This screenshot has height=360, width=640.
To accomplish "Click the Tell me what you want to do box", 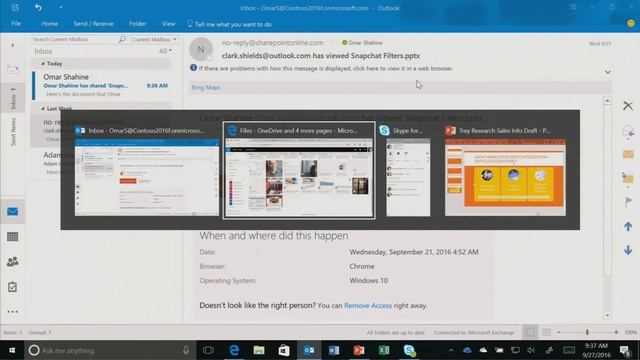I will (x=229, y=24).
